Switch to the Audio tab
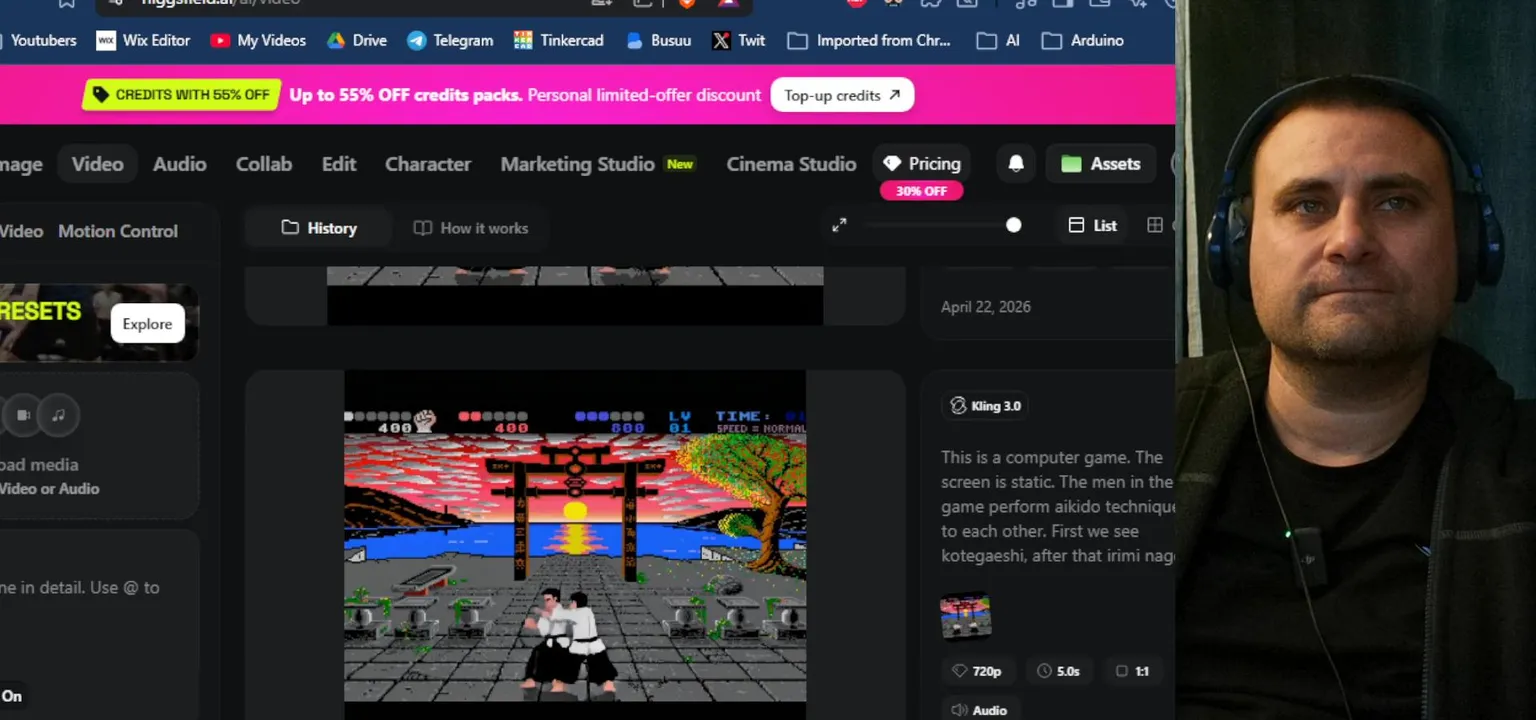This screenshot has height=720, width=1536. click(x=179, y=164)
